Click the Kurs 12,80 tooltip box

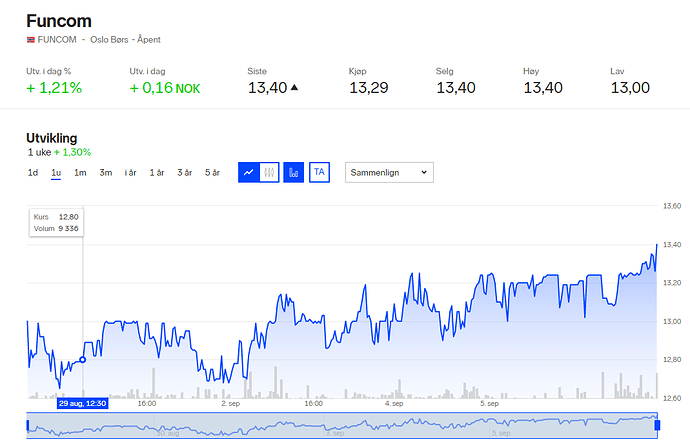[56, 223]
